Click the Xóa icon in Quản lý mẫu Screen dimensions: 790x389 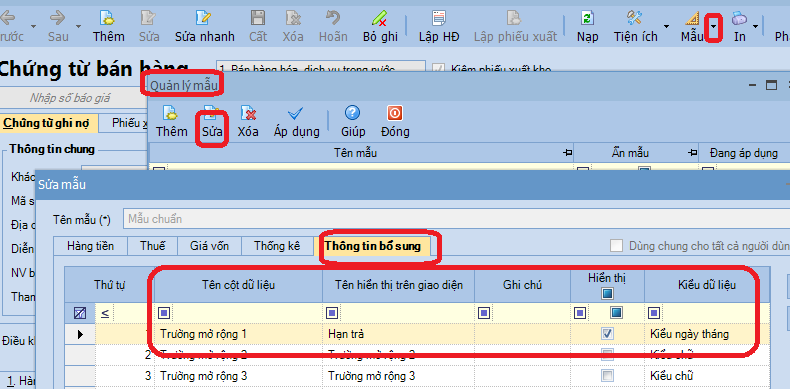click(x=248, y=122)
